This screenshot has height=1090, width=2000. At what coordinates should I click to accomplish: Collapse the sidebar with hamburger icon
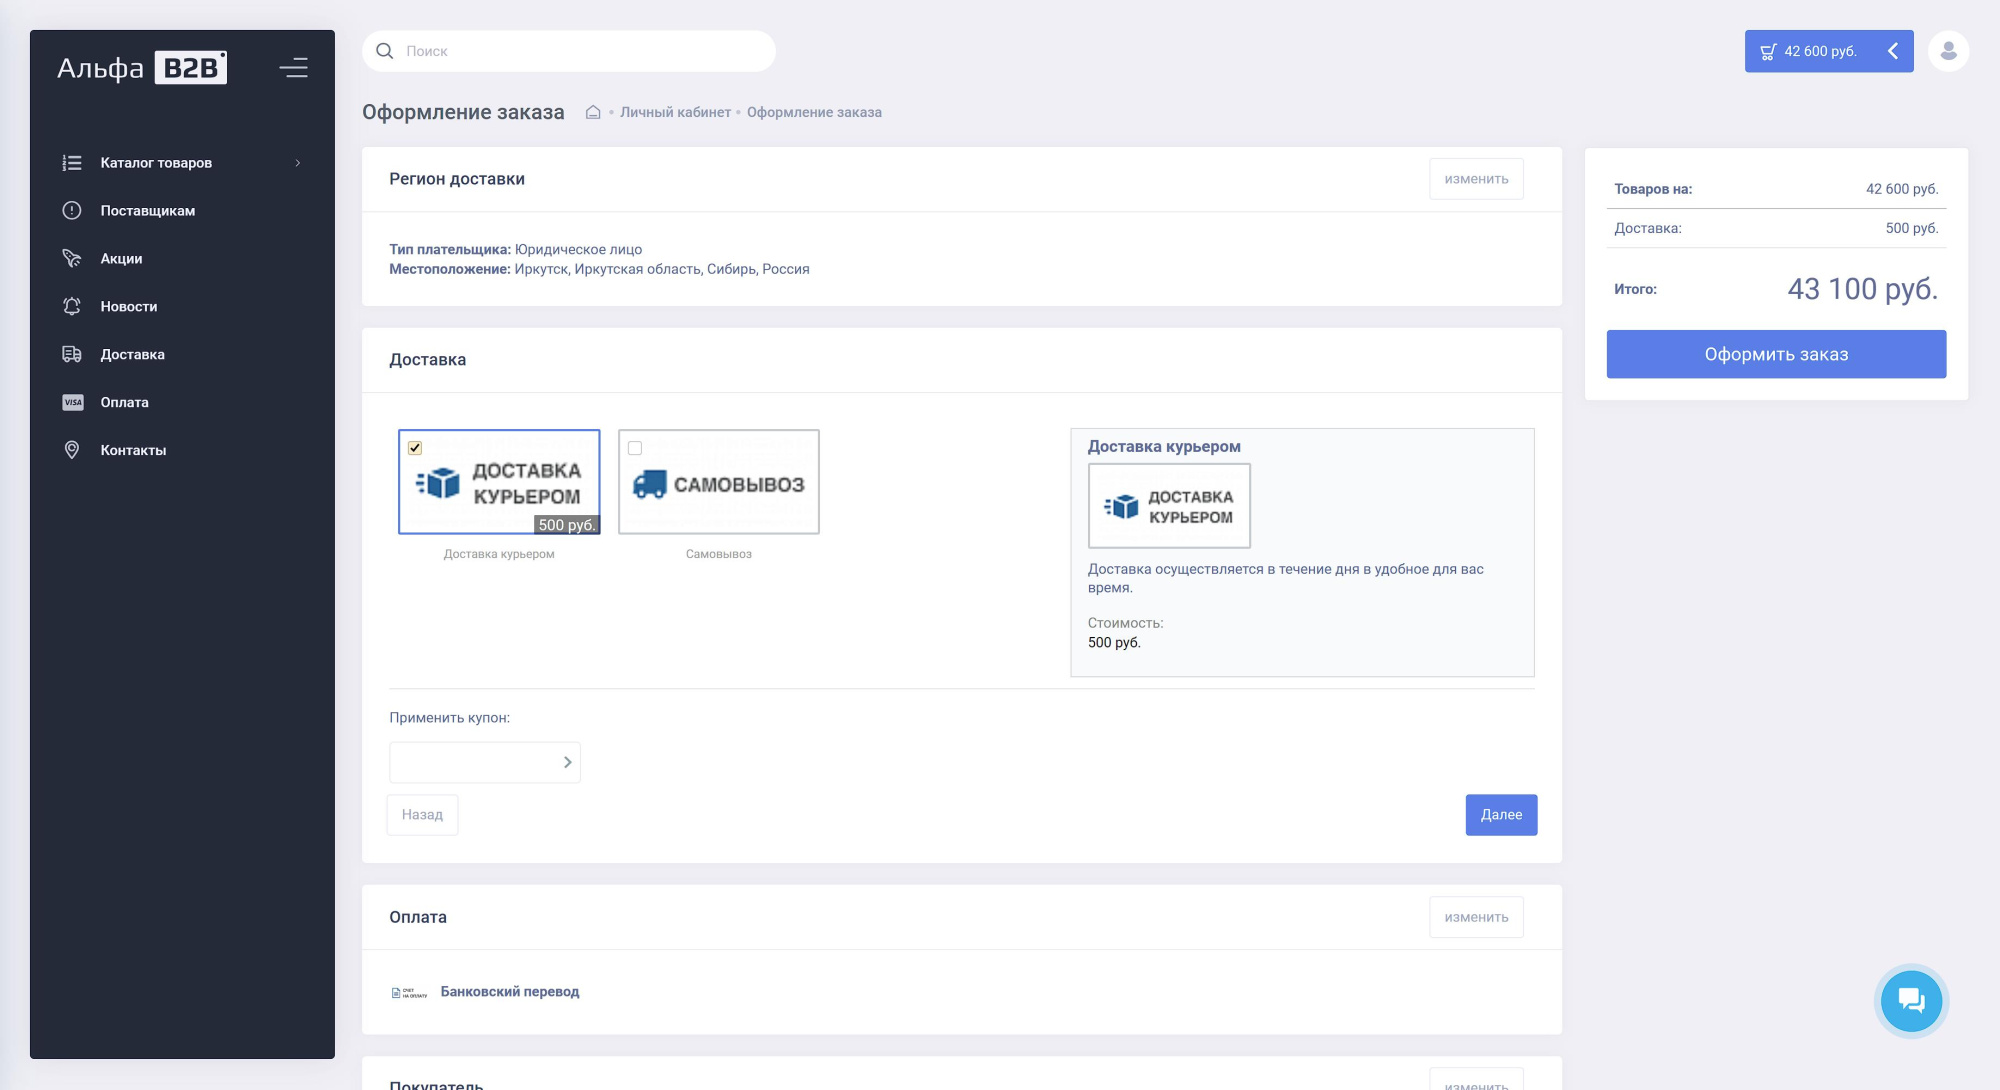[x=293, y=68]
